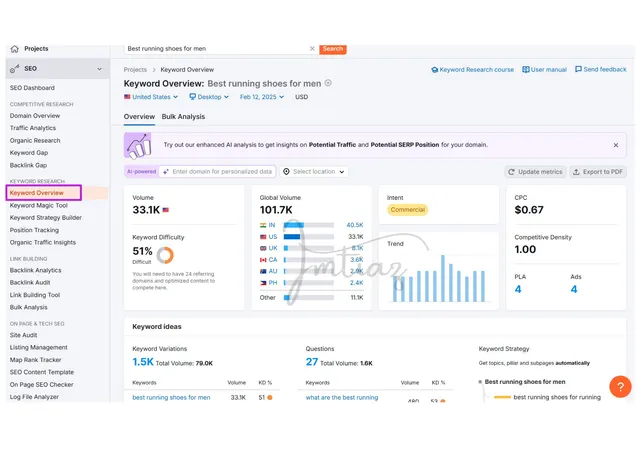
Task: Open SEO Content Template in sidebar
Action: 42,372
